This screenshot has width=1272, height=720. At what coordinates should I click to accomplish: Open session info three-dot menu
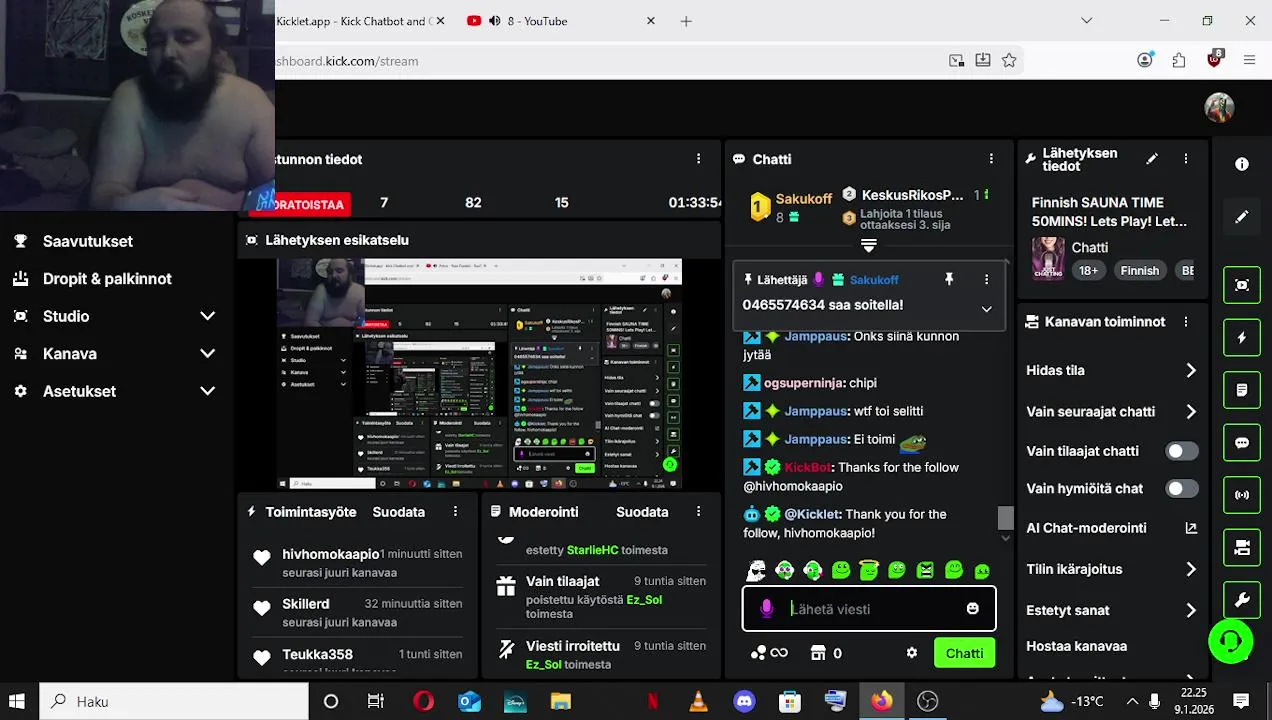point(699,159)
